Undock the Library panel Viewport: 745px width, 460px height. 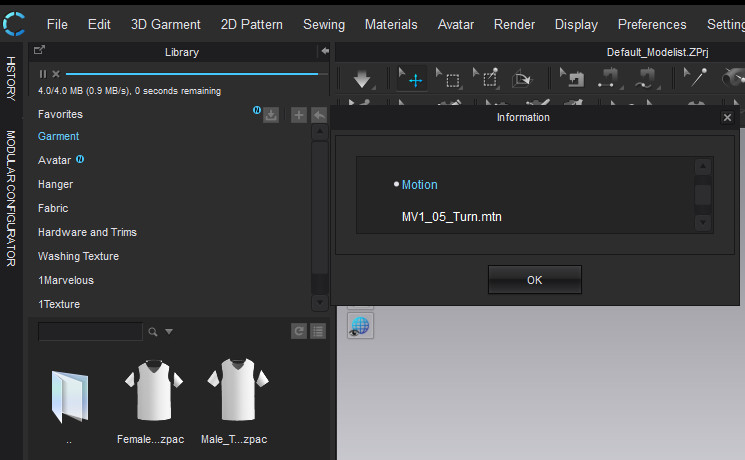click(x=39, y=51)
